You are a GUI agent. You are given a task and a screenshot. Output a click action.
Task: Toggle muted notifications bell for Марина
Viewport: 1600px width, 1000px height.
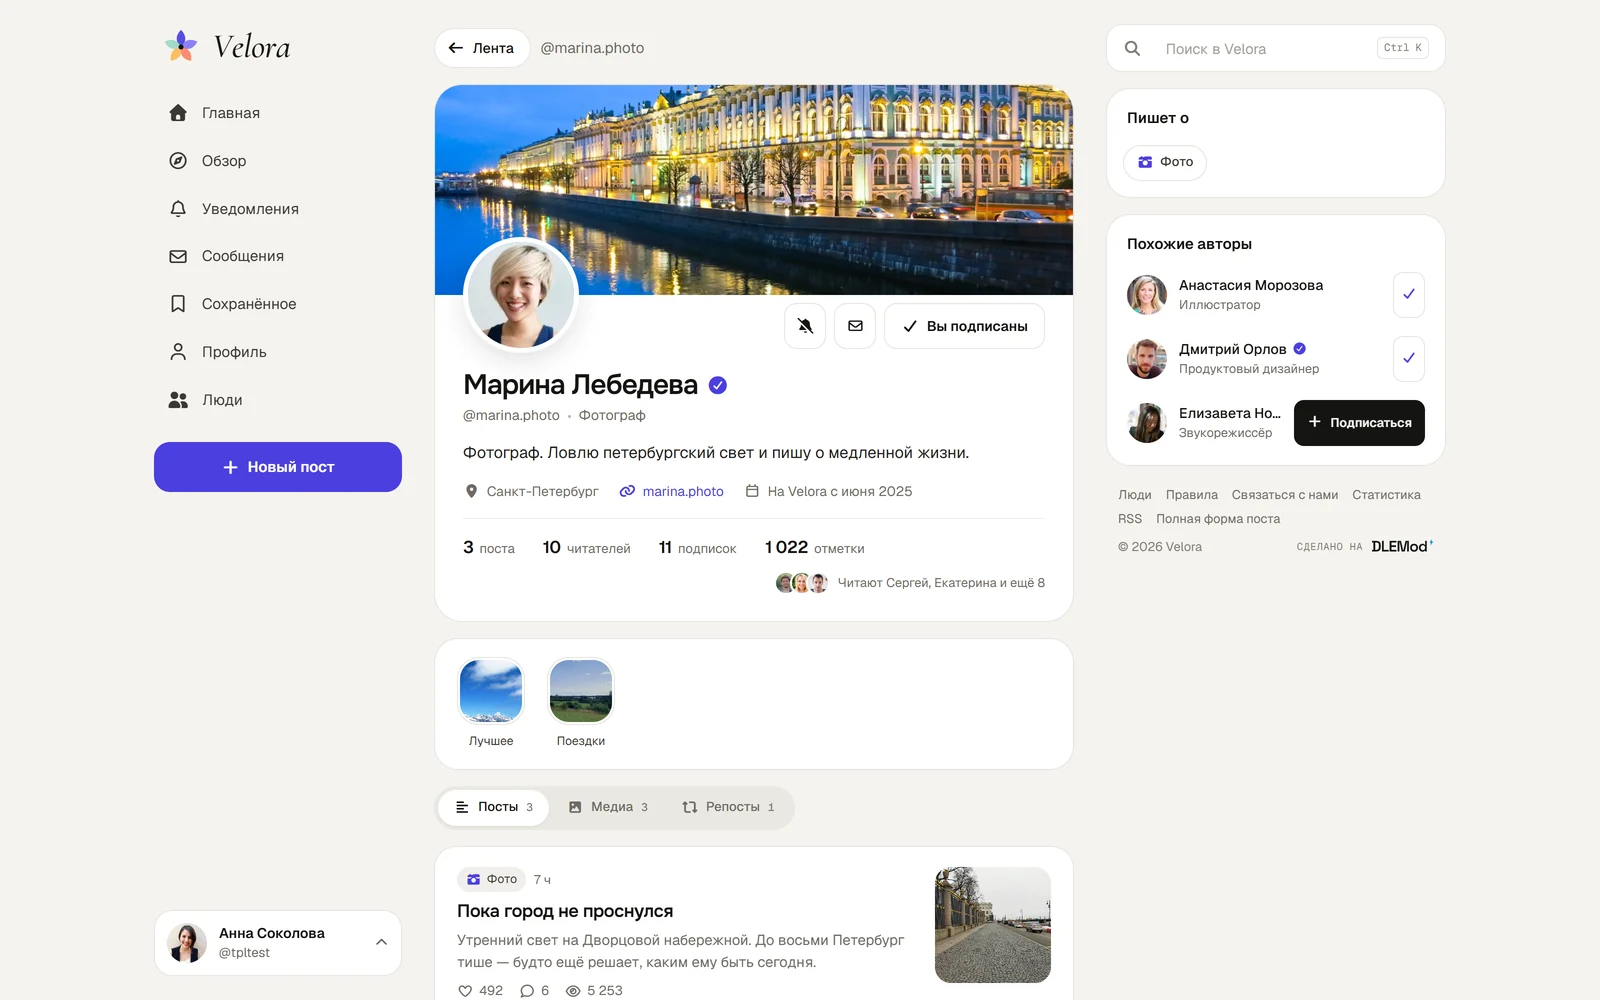pyautogui.click(x=805, y=326)
